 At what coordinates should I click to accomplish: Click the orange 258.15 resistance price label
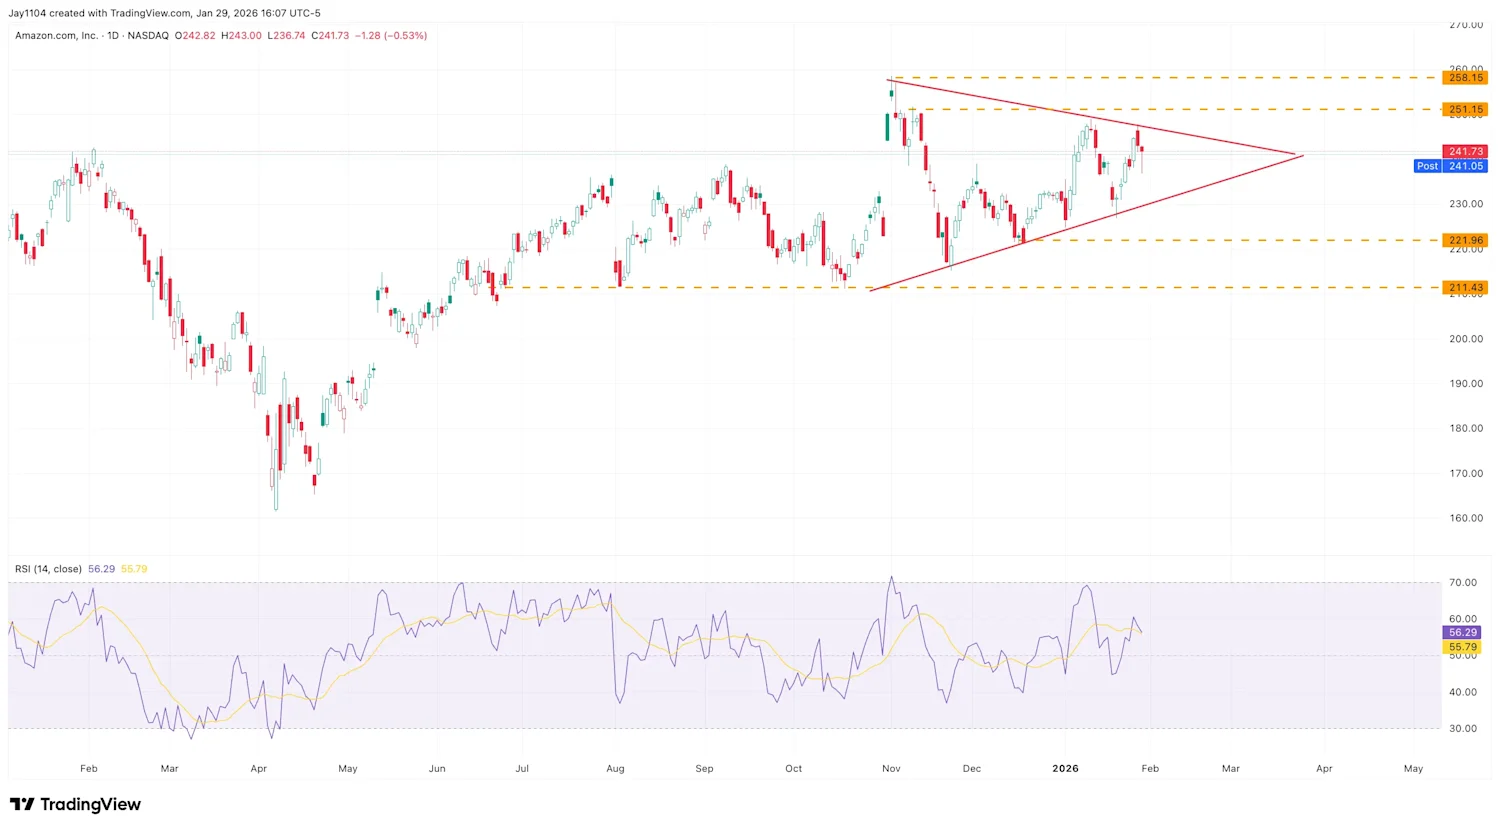pyautogui.click(x=1463, y=77)
